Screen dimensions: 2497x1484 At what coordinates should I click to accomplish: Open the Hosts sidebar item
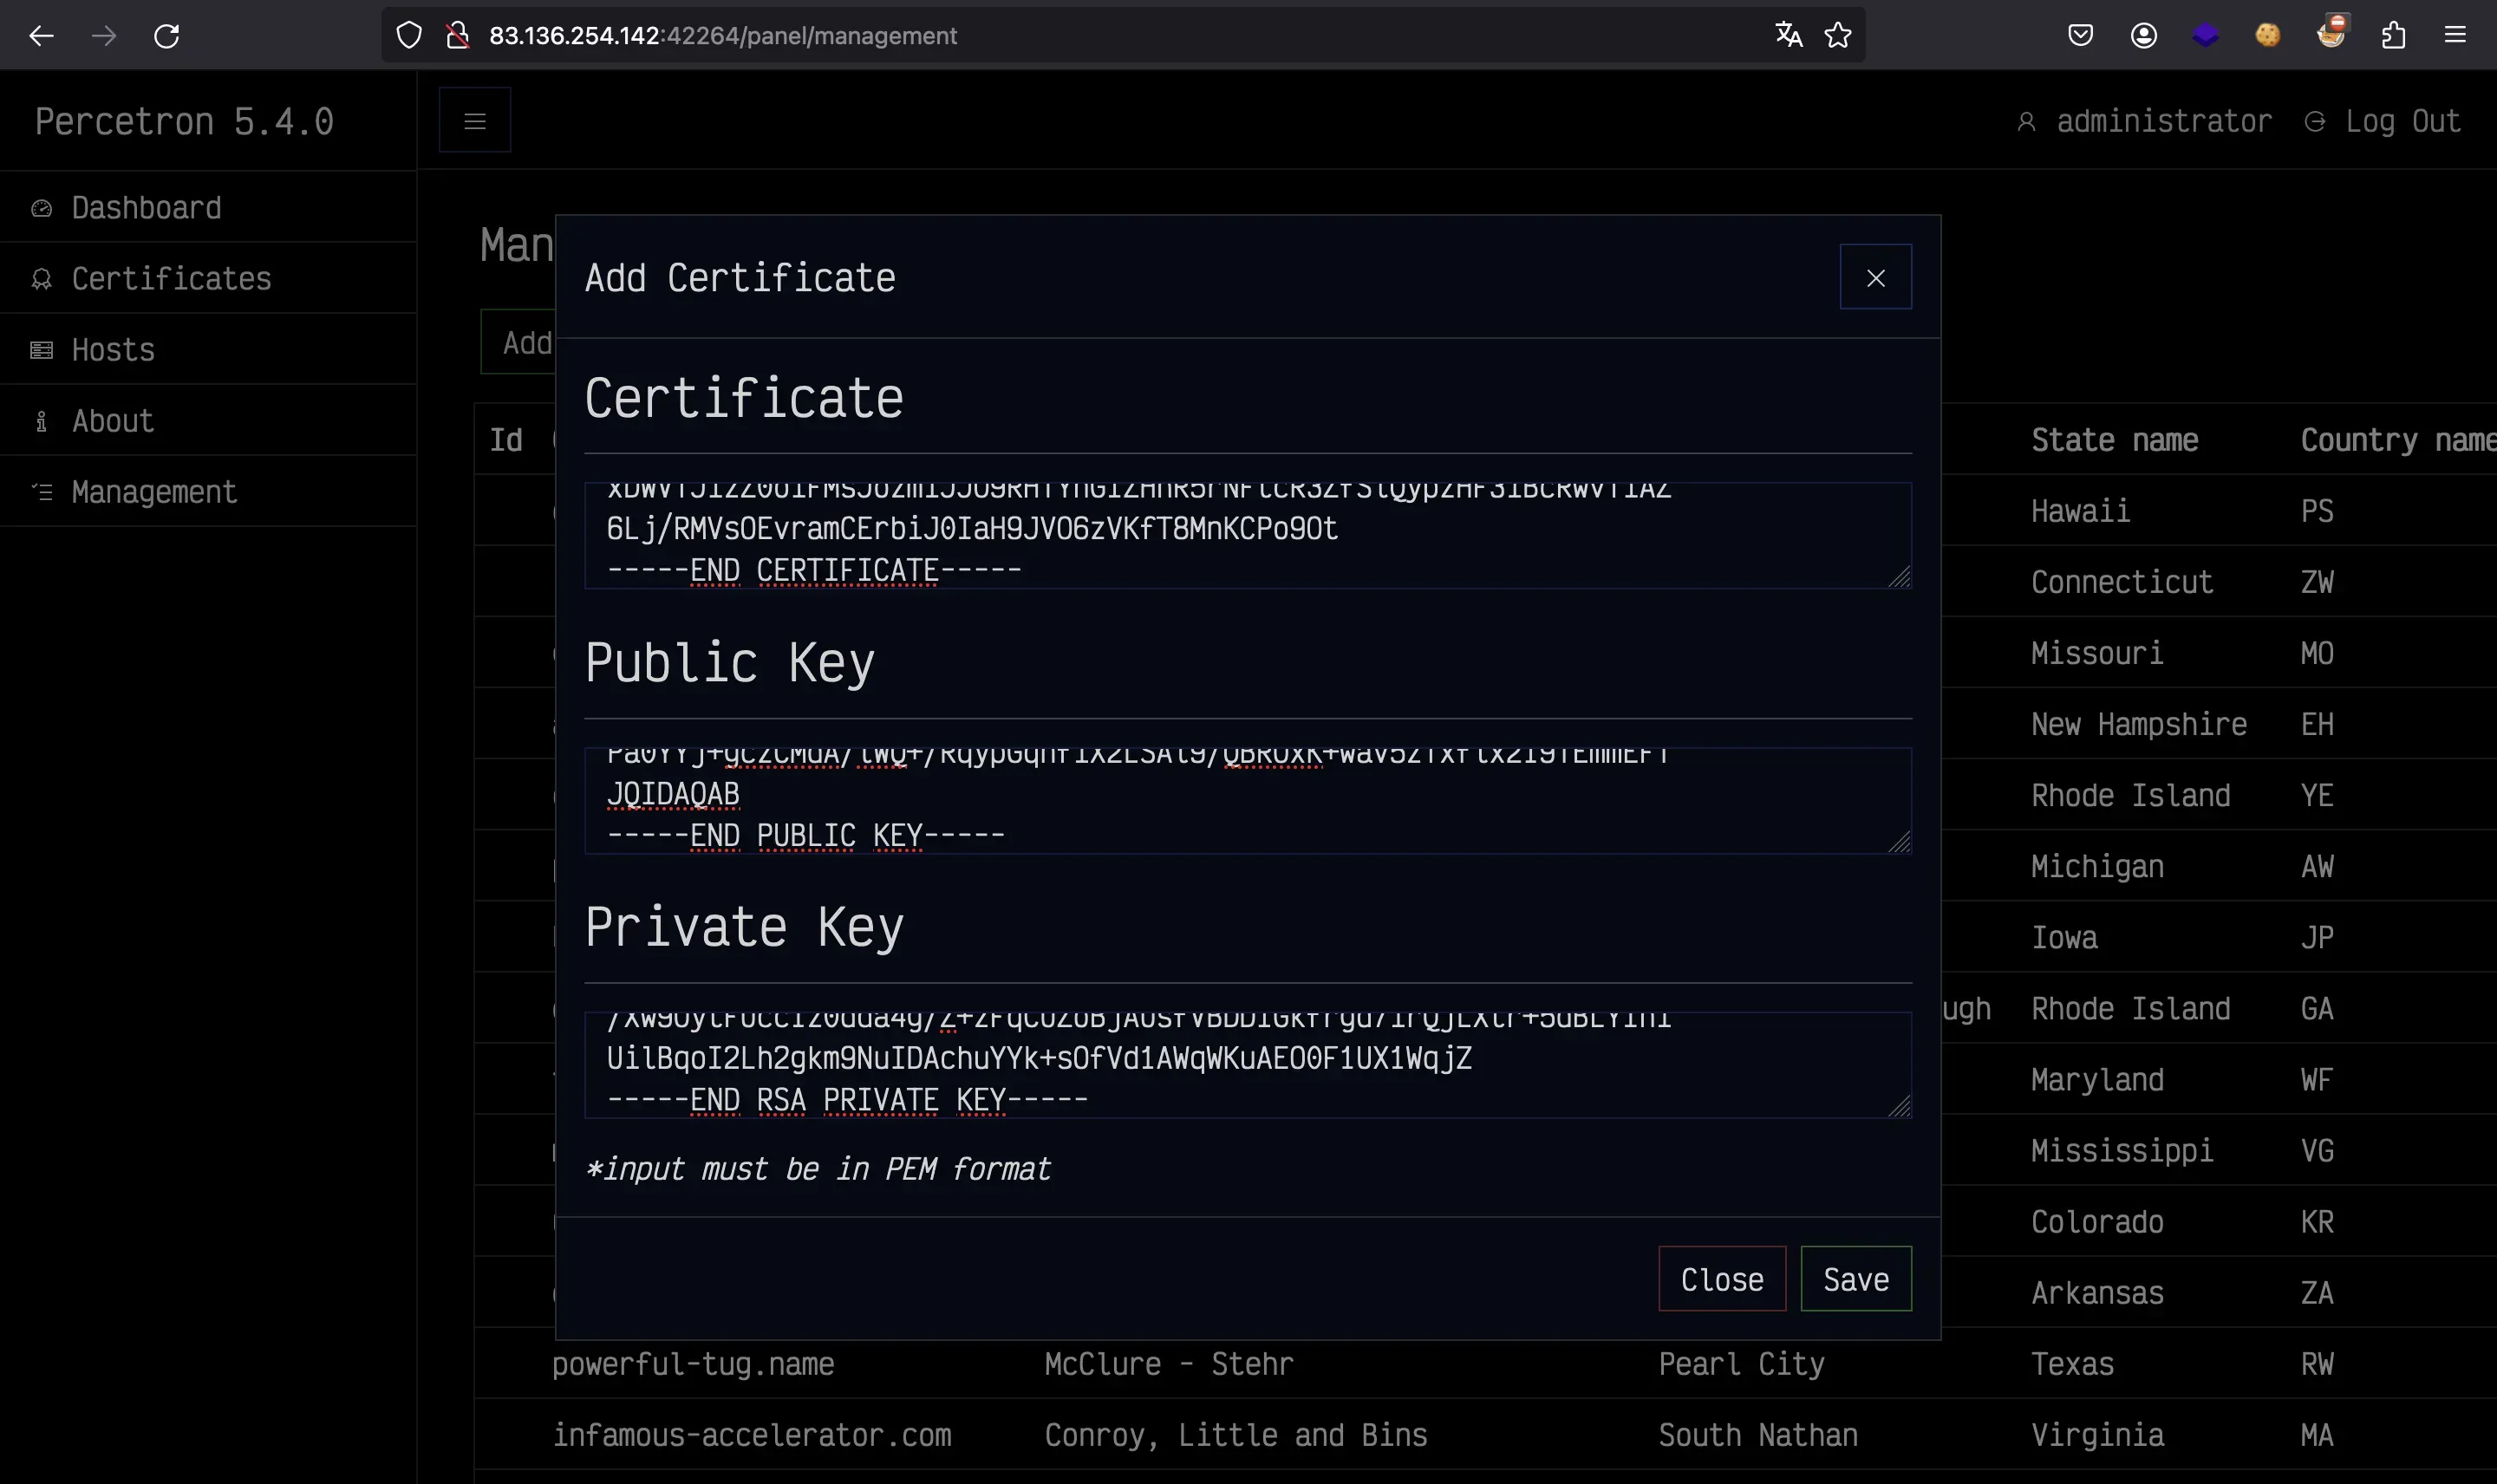113,350
